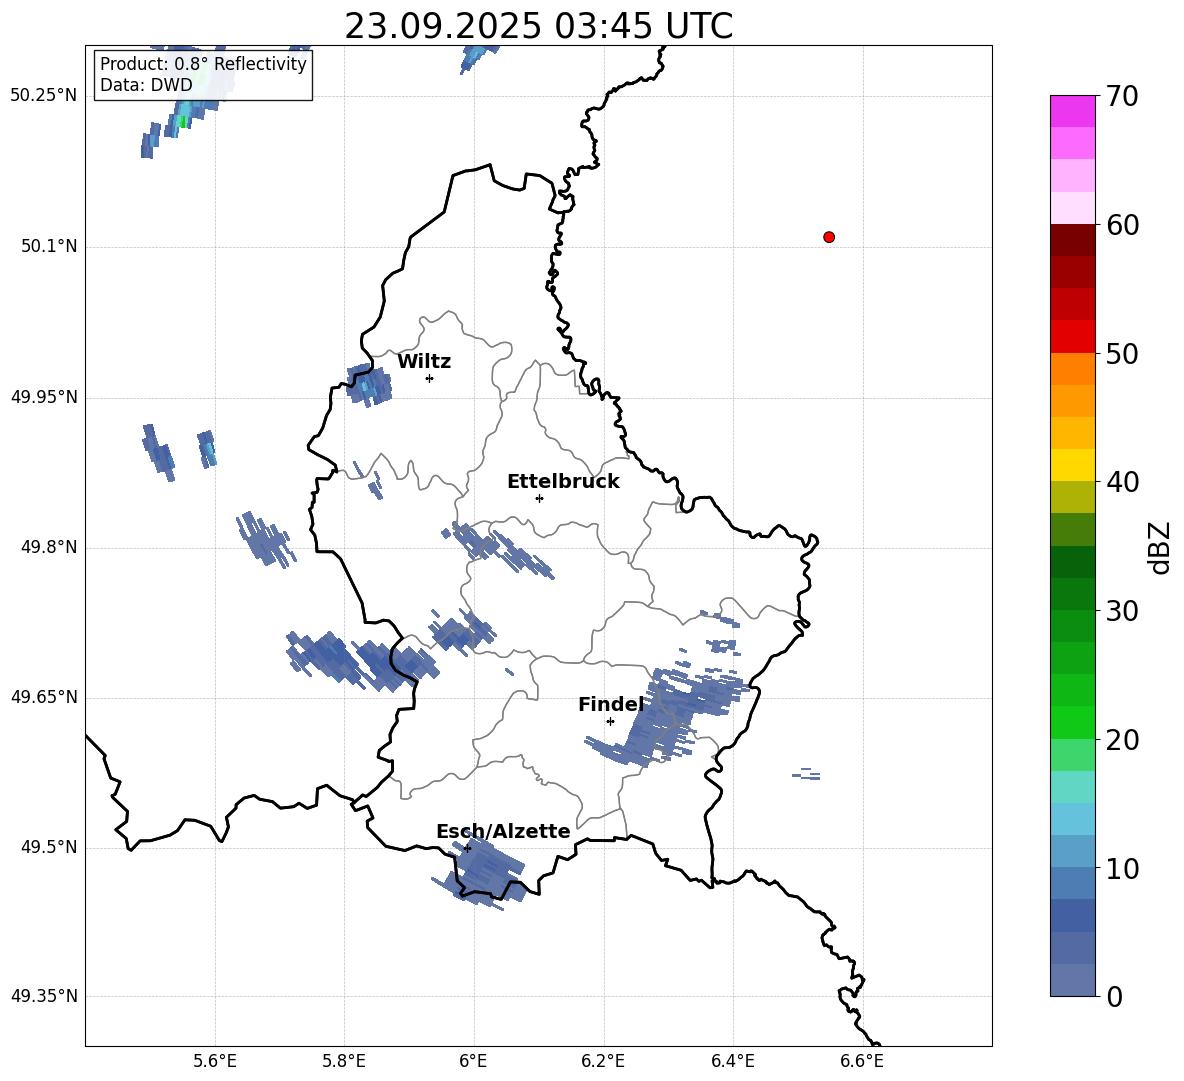This screenshot has width=1184, height=1081.
Task: Click the 20 tick on colorbar
Action: (1122, 740)
